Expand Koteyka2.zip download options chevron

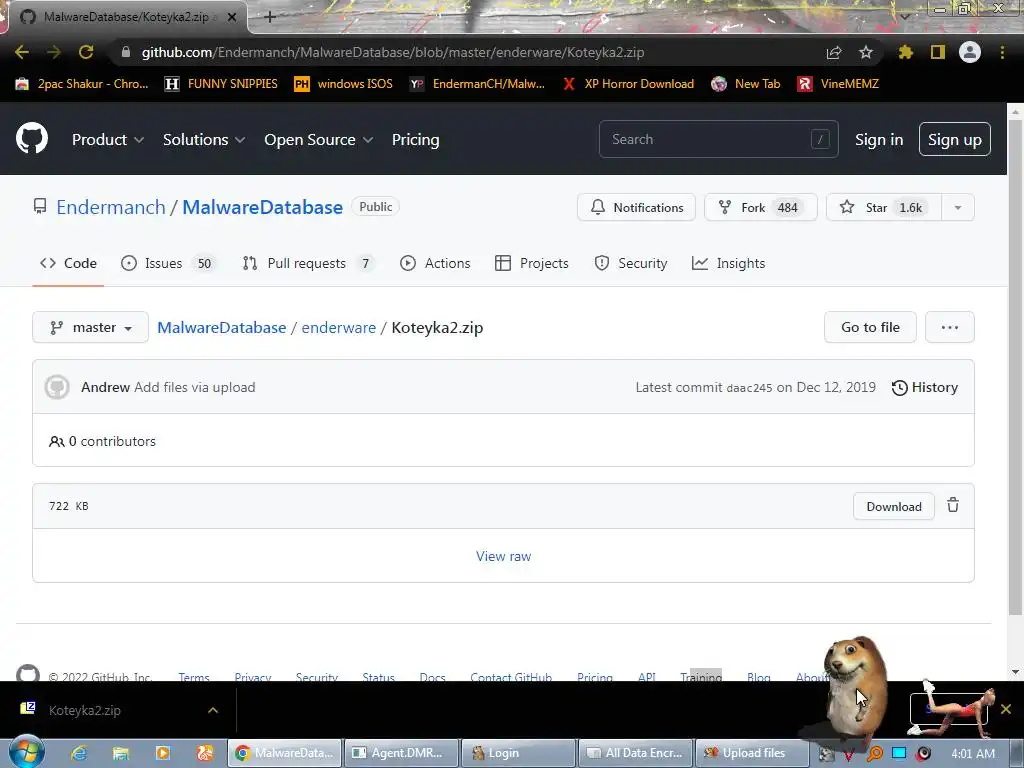tap(213, 710)
